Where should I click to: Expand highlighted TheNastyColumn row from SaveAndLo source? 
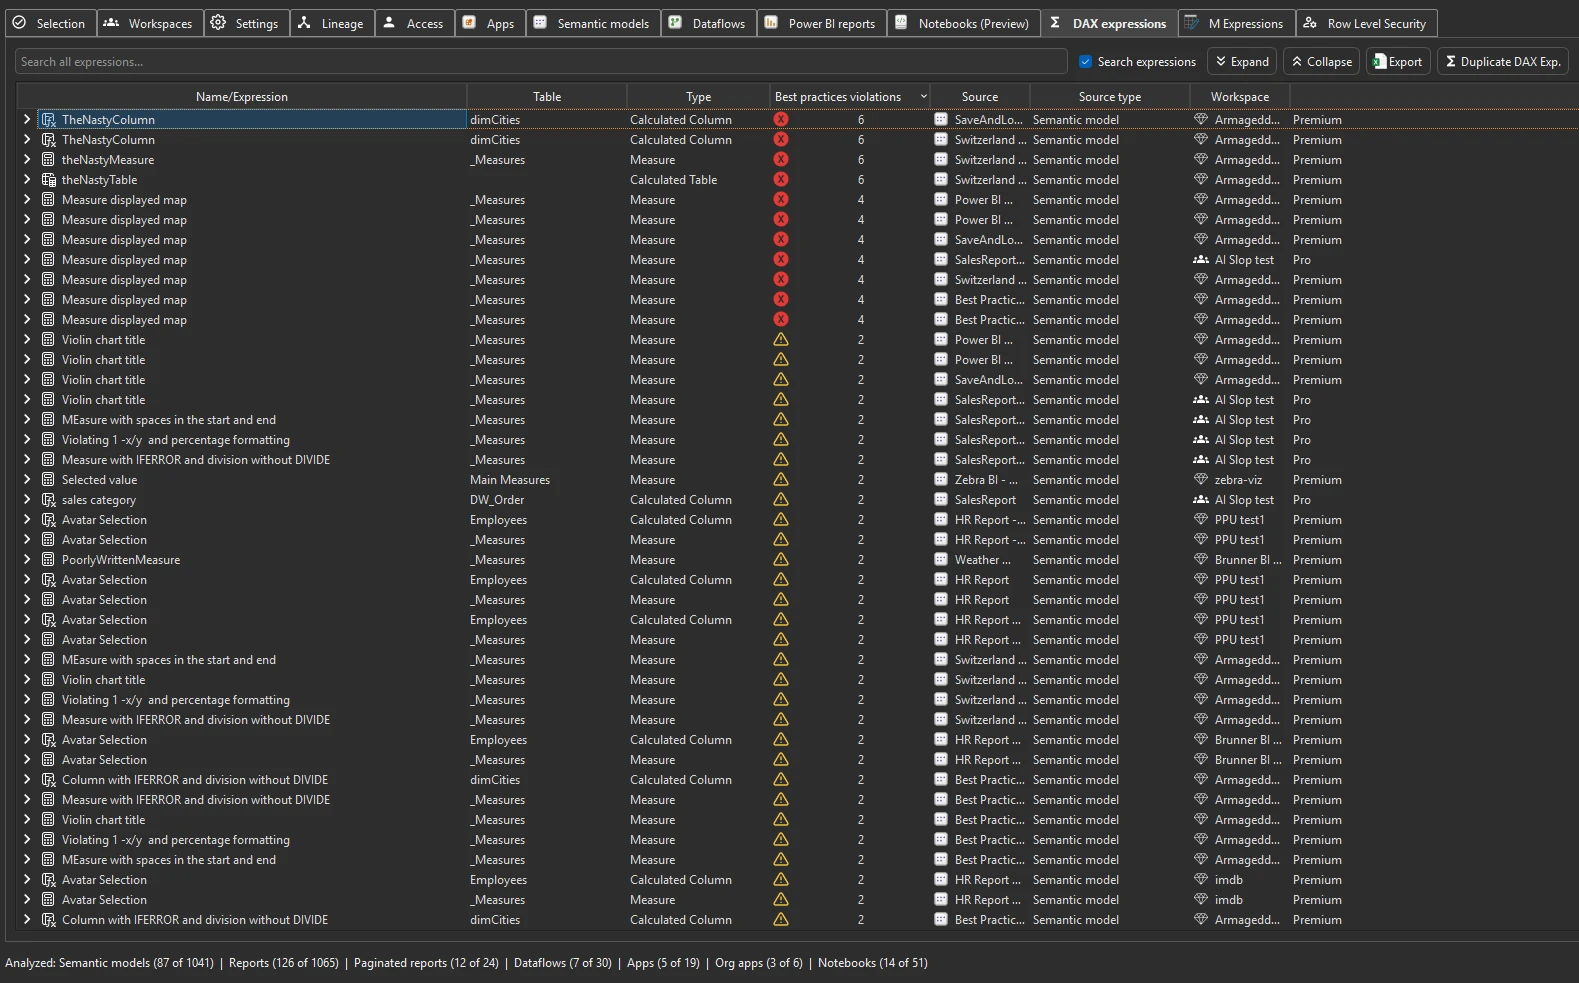(x=27, y=120)
